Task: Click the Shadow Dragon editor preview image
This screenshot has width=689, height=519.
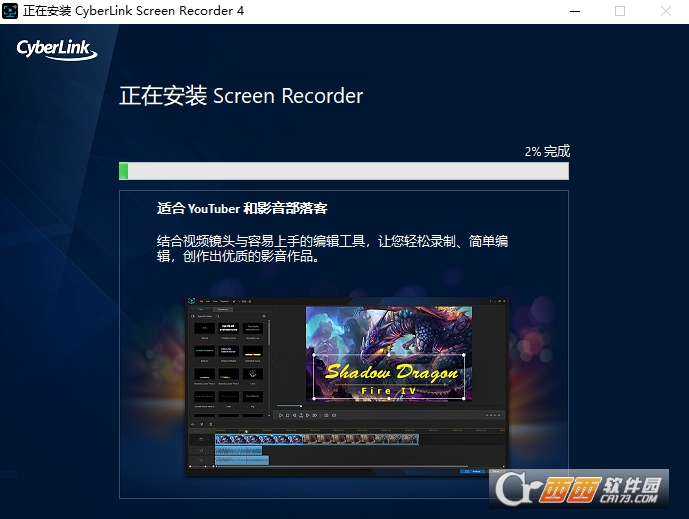Action: pyautogui.click(x=345, y=387)
